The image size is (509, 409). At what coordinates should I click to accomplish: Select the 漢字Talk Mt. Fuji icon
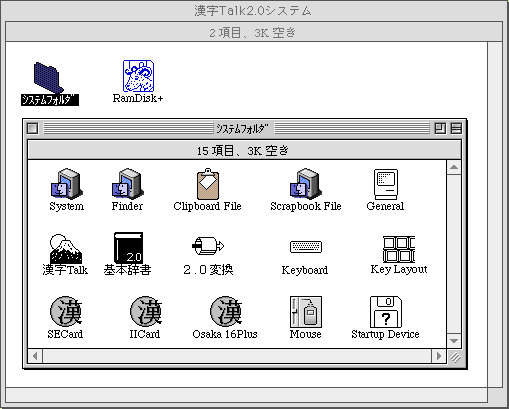(66, 248)
